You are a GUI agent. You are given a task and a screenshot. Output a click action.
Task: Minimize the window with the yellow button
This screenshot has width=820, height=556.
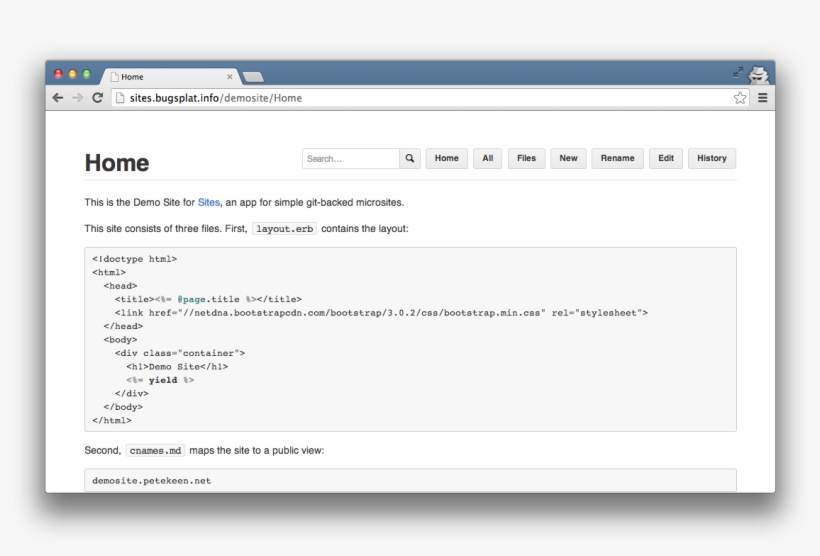[x=73, y=74]
